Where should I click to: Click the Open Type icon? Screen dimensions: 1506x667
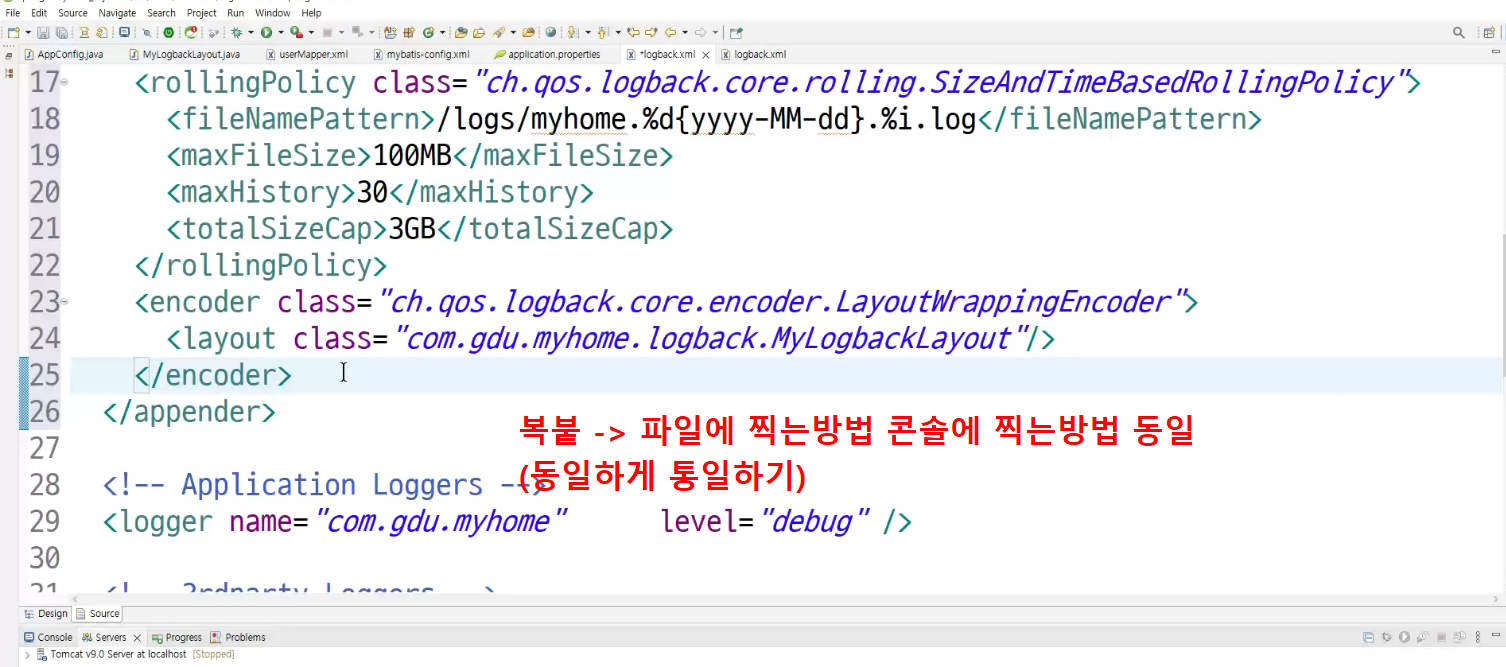(x=460, y=32)
